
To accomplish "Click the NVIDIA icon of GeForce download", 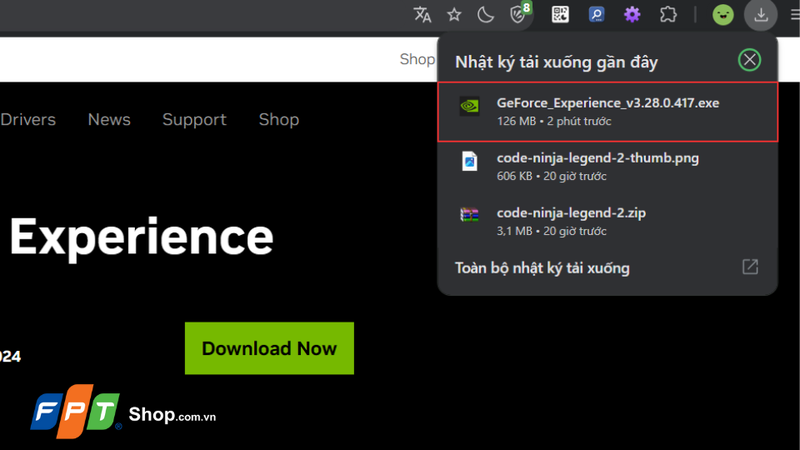I will coord(469,106).
